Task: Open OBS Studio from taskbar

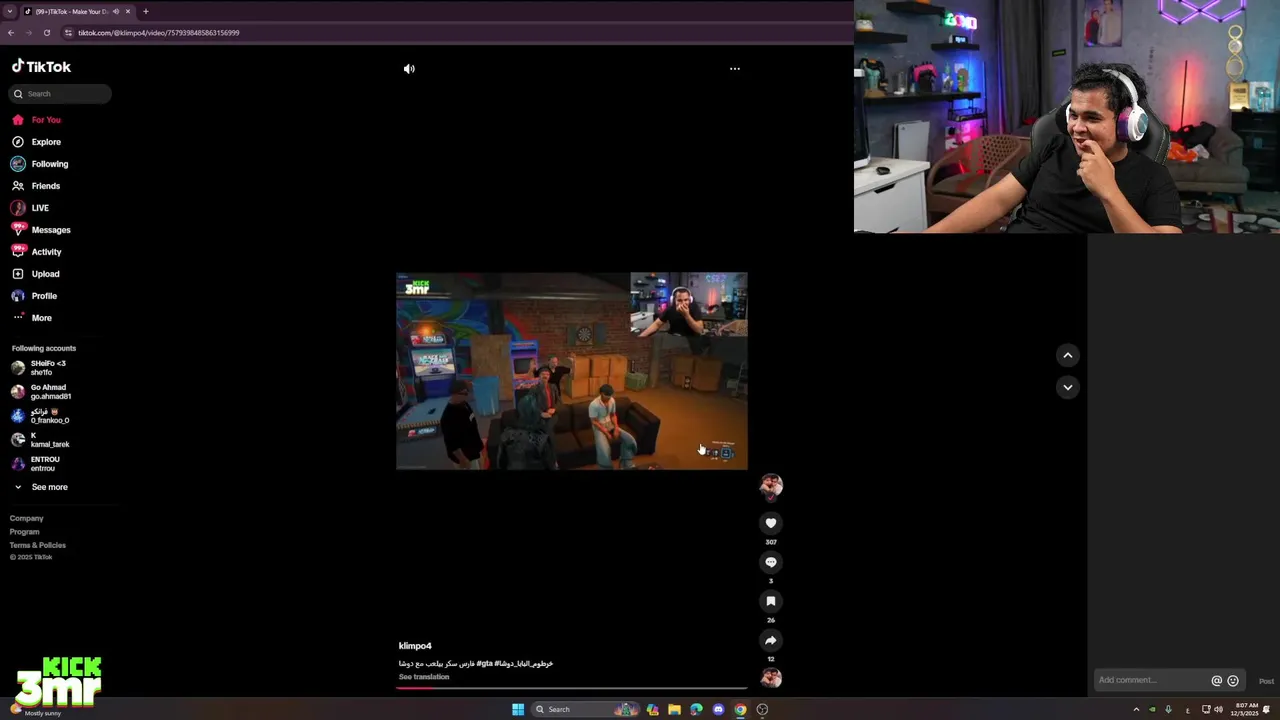Action: (762, 709)
